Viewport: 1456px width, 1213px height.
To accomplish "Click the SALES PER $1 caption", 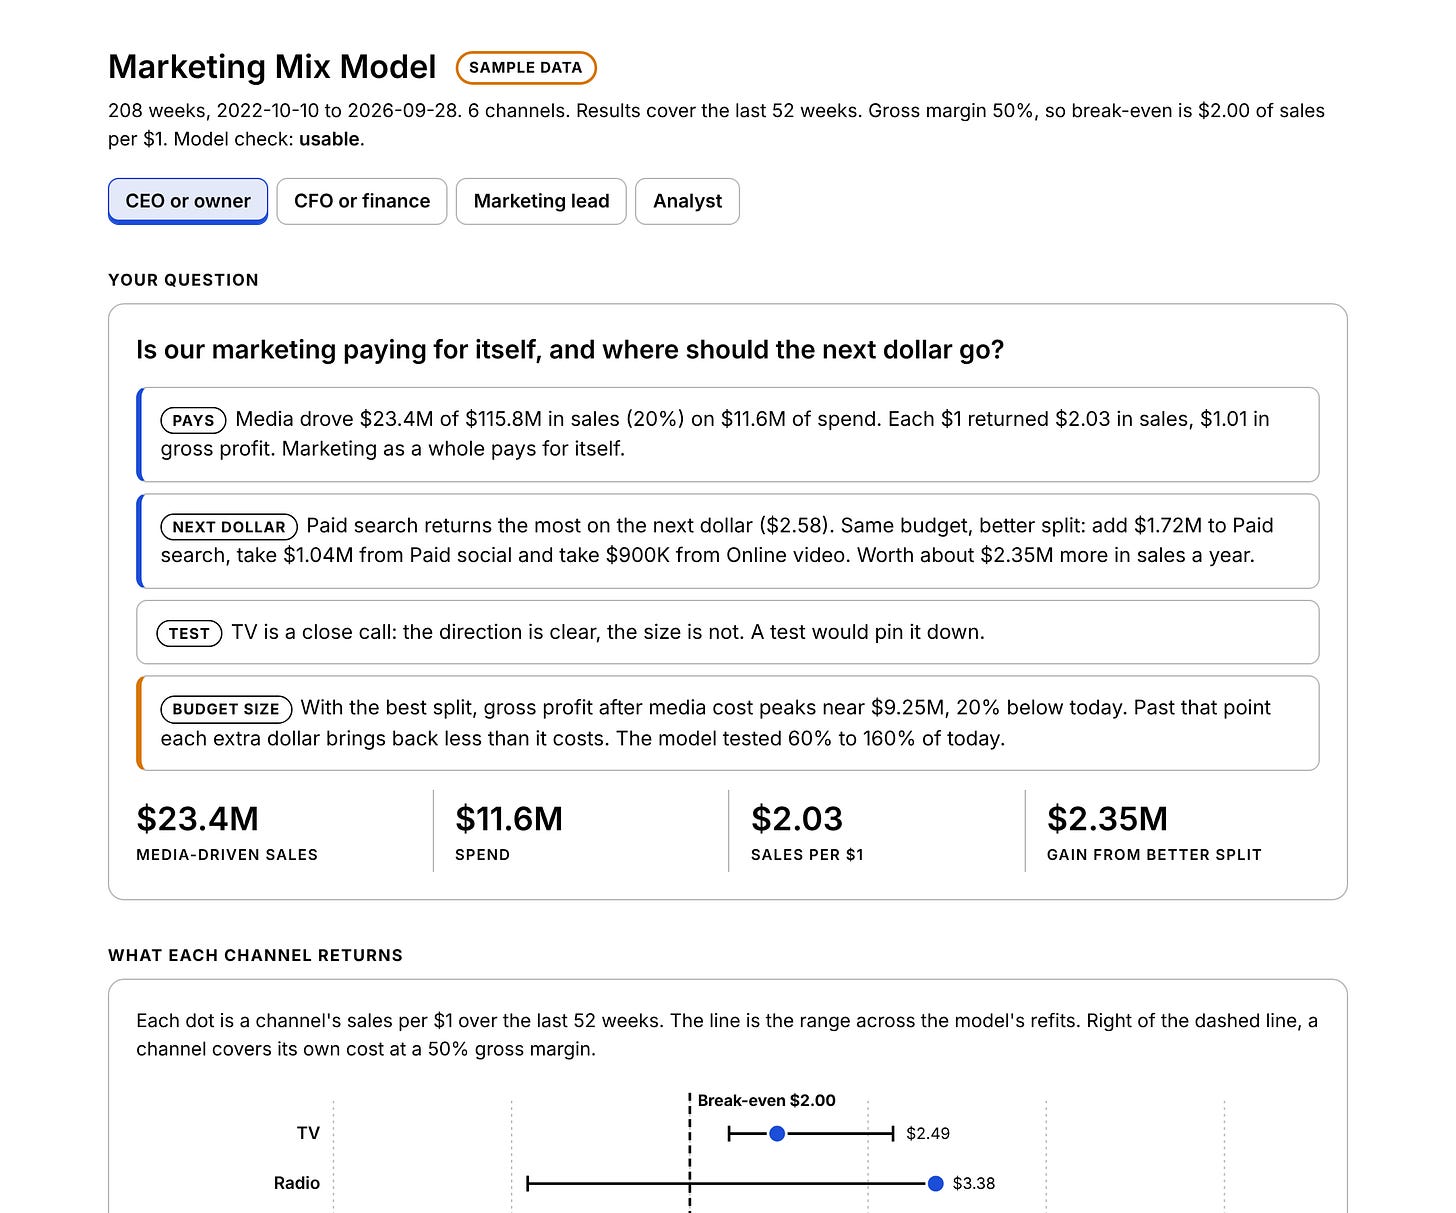I will (x=807, y=855).
